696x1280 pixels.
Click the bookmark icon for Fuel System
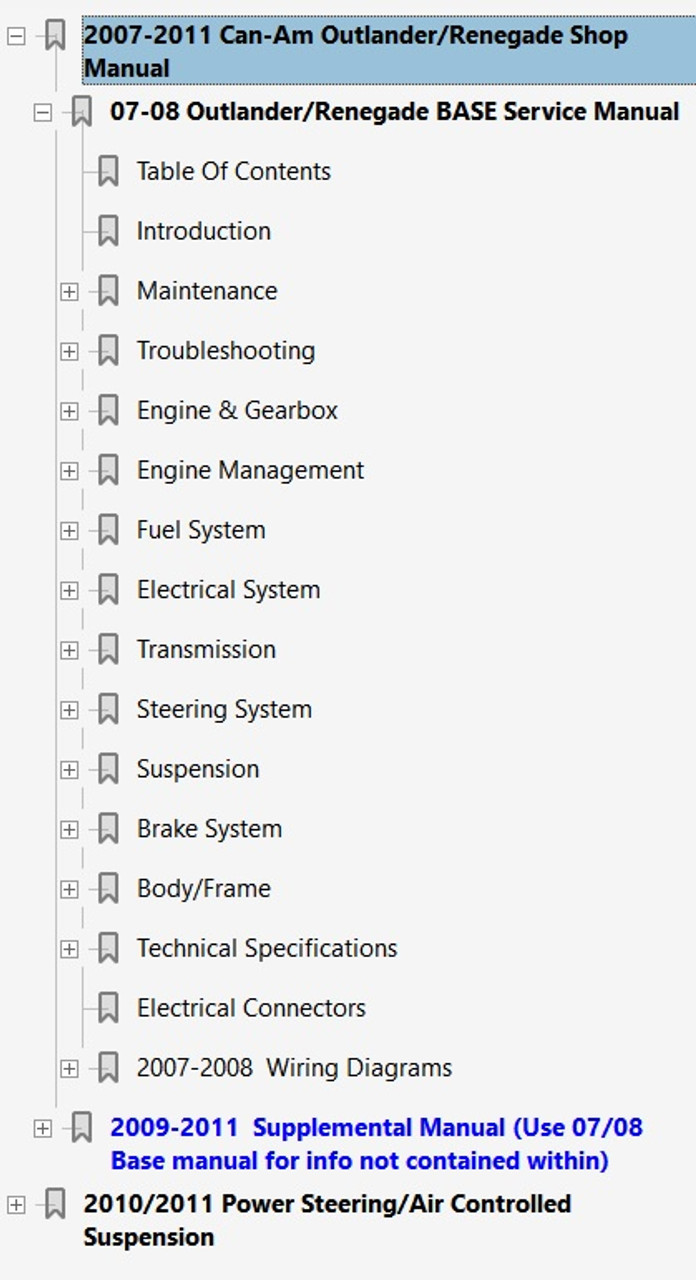[108, 530]
